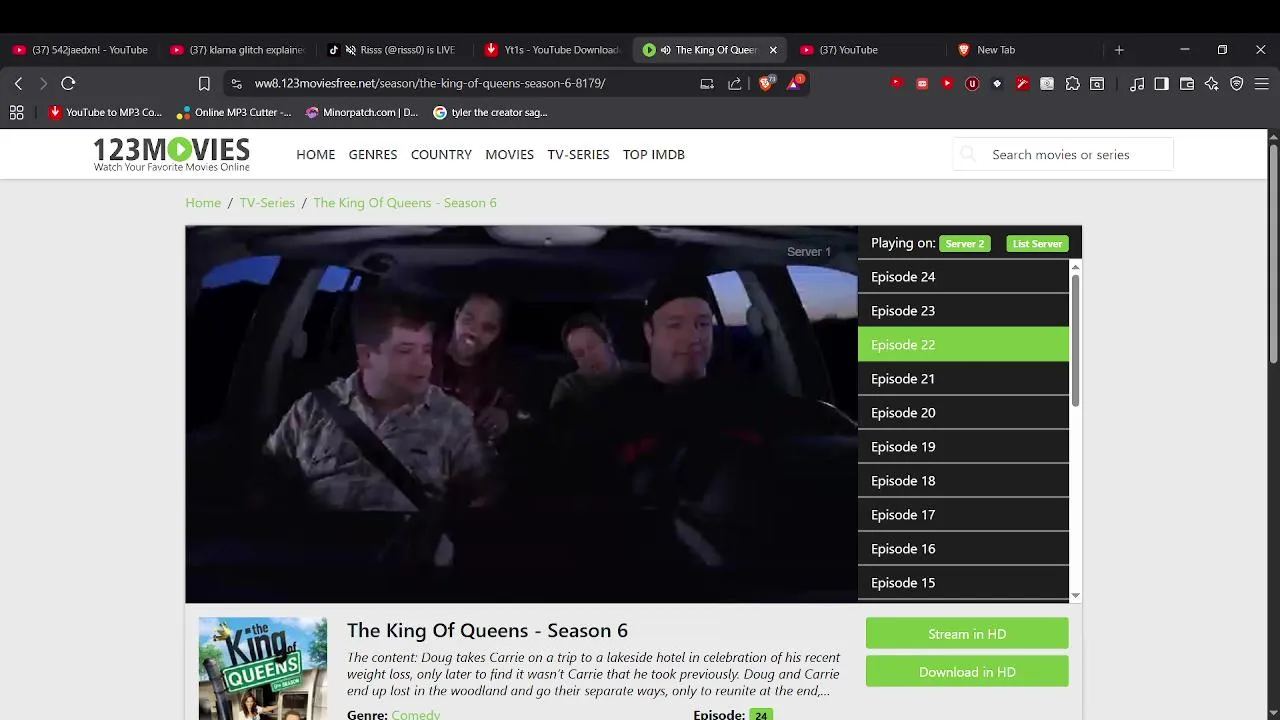Click the install/cast screen icon in address bar
1280x720 pixels.
coord(707,84)
